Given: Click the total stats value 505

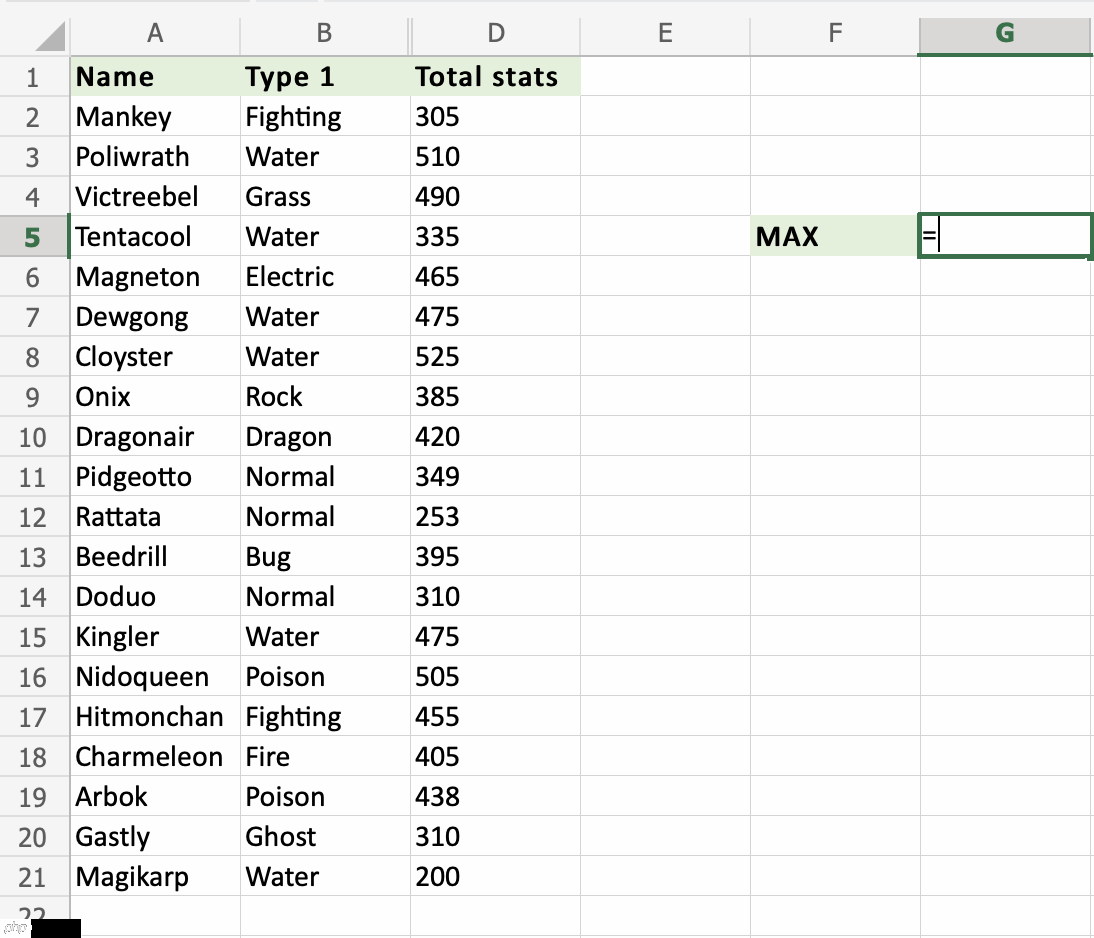Looking at the screenshot, I should 495,677.
